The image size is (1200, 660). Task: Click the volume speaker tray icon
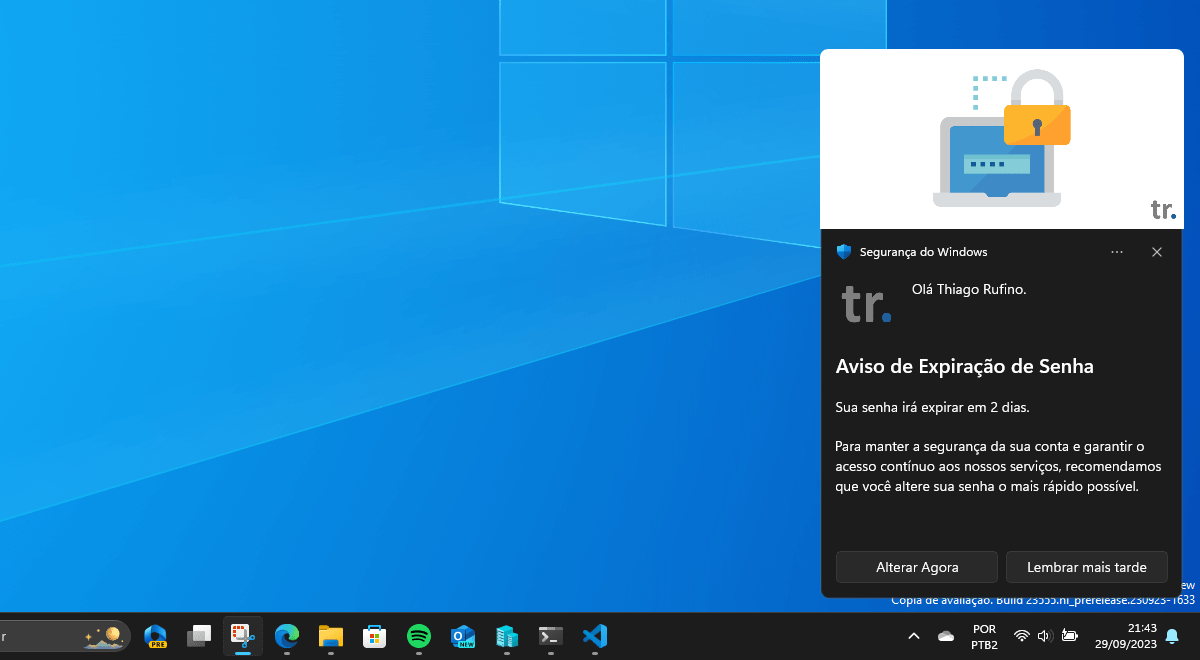[x=1045, y=636]
